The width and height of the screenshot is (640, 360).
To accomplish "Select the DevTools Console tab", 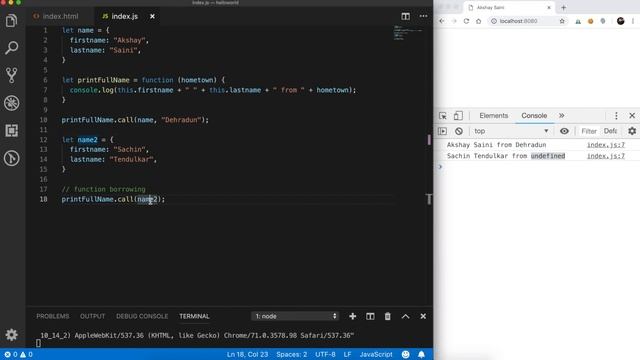I will click(x=534, y=116).
